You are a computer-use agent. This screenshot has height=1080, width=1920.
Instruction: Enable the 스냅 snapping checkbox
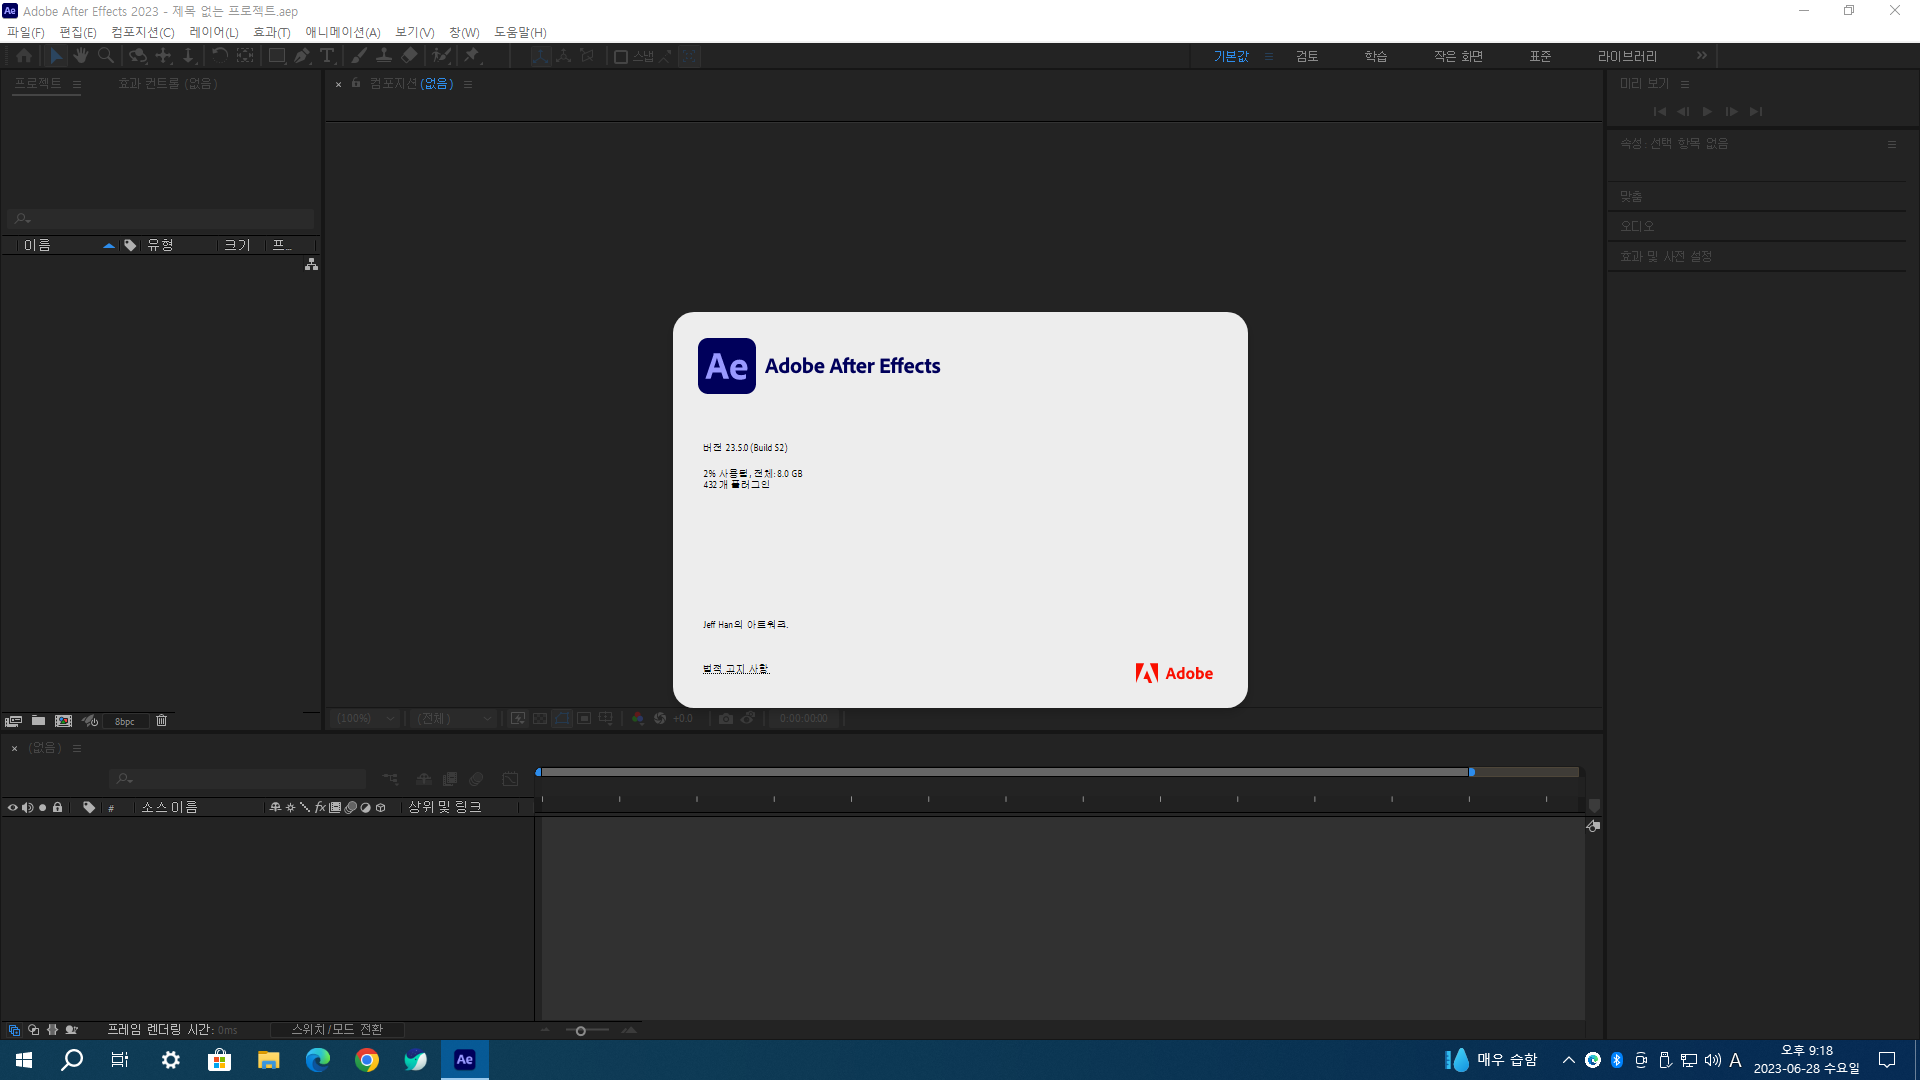tap(621, 57)
